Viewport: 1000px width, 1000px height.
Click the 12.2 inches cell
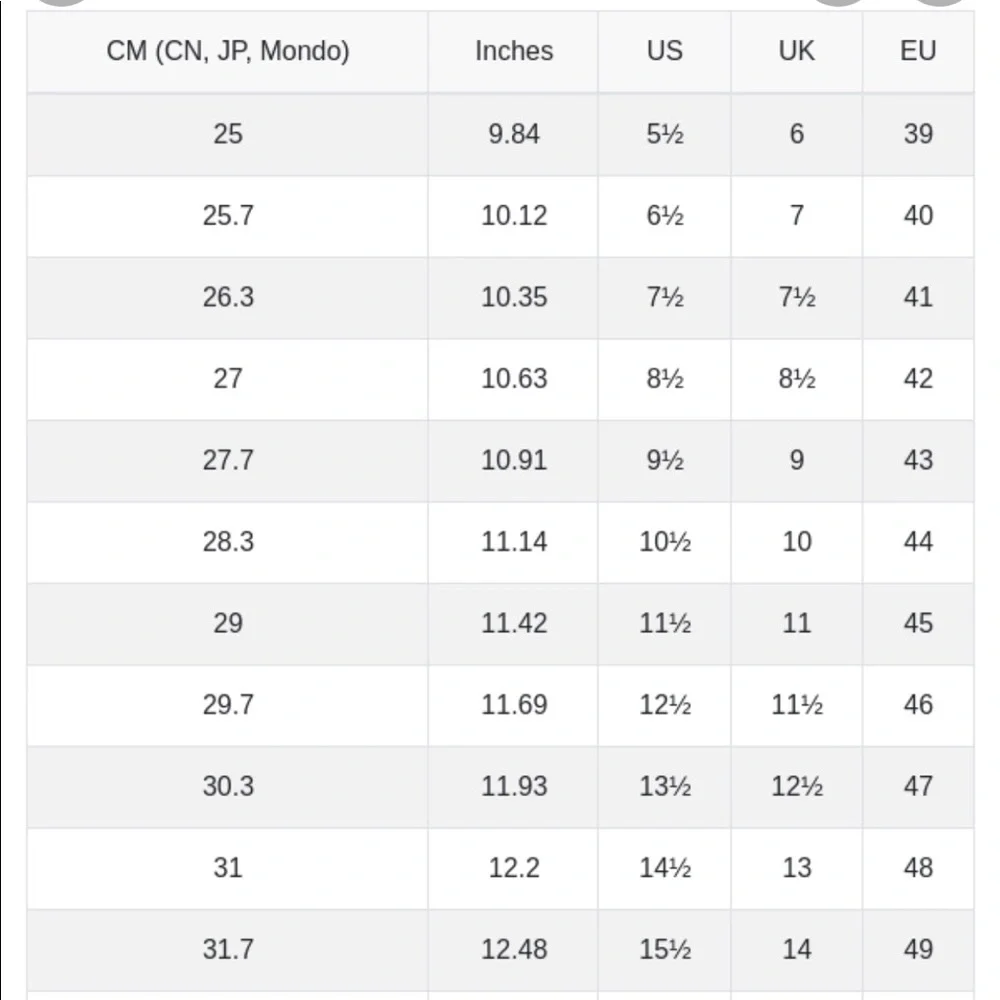[514, 868]
